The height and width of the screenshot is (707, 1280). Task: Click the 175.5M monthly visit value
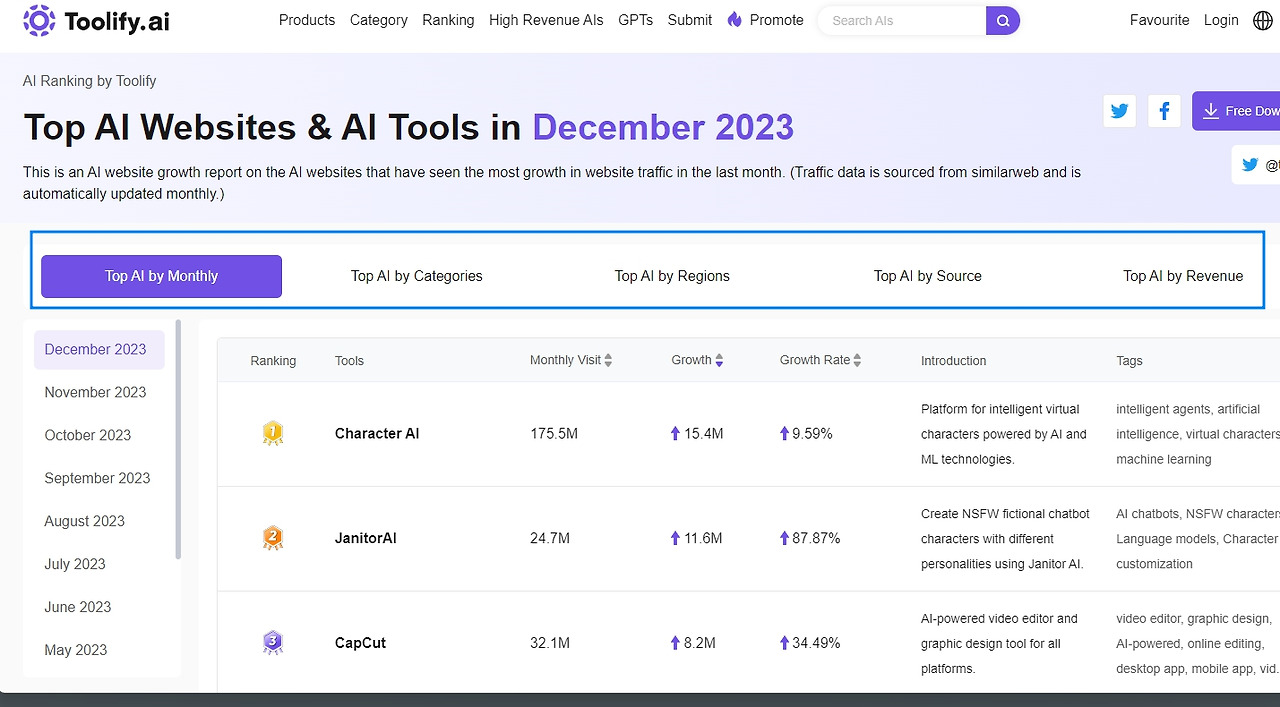point(554,433)
